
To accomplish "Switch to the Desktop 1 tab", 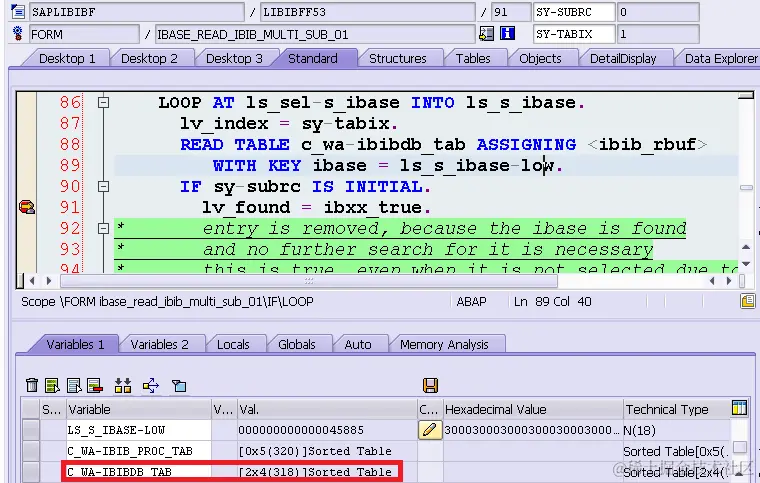I will pyautogui.click(x=67, y=58).
